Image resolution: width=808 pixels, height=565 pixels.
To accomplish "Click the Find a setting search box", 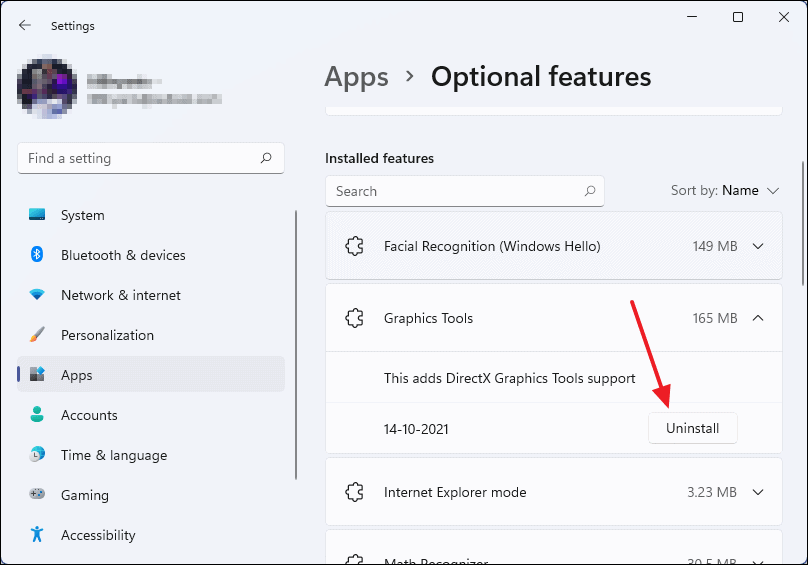I will point(150,158).
